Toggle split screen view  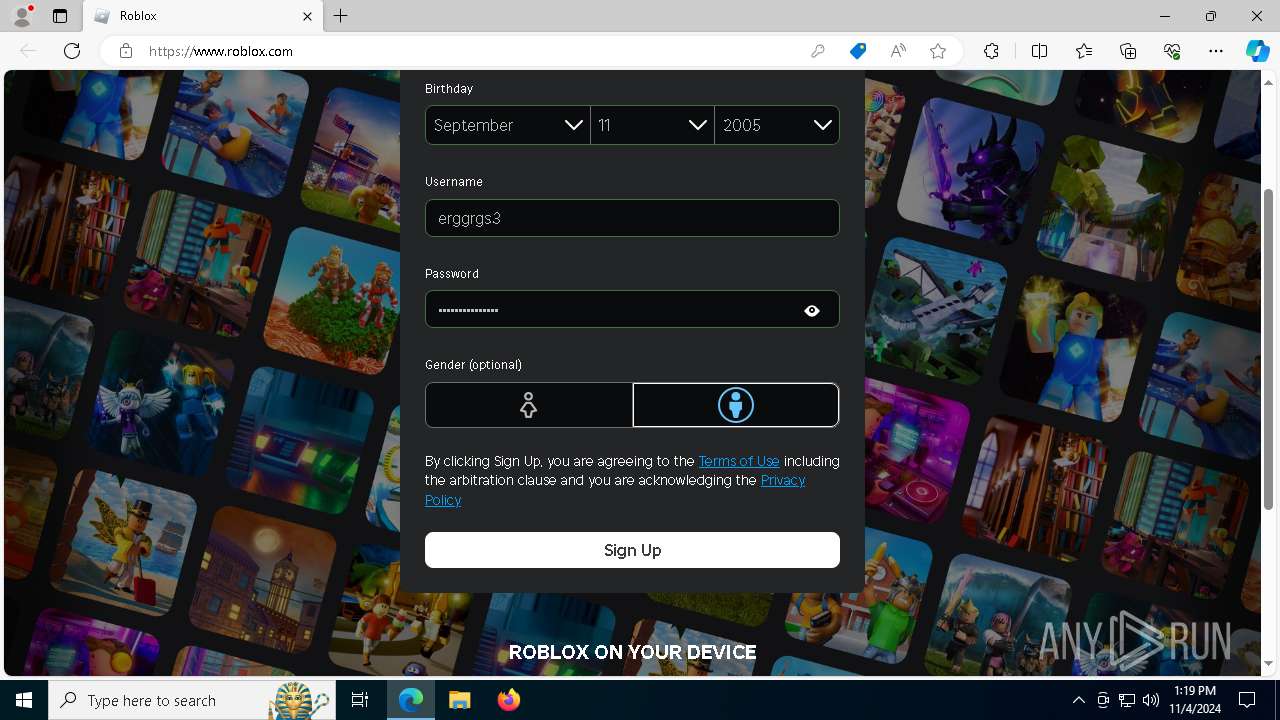pyautogui.click(x=1039, y=51)
